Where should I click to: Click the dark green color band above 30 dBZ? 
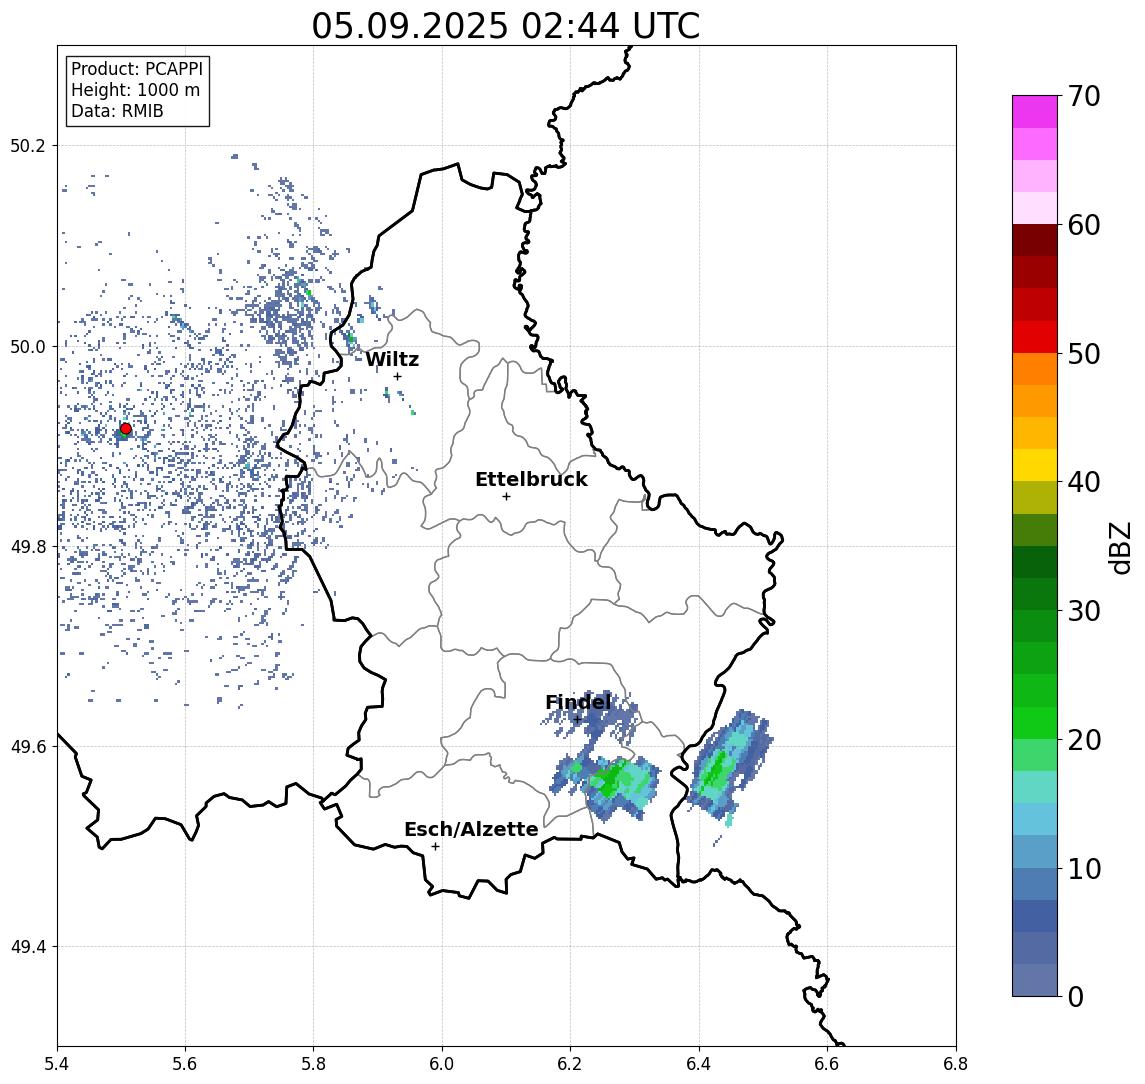(1035, 594)
